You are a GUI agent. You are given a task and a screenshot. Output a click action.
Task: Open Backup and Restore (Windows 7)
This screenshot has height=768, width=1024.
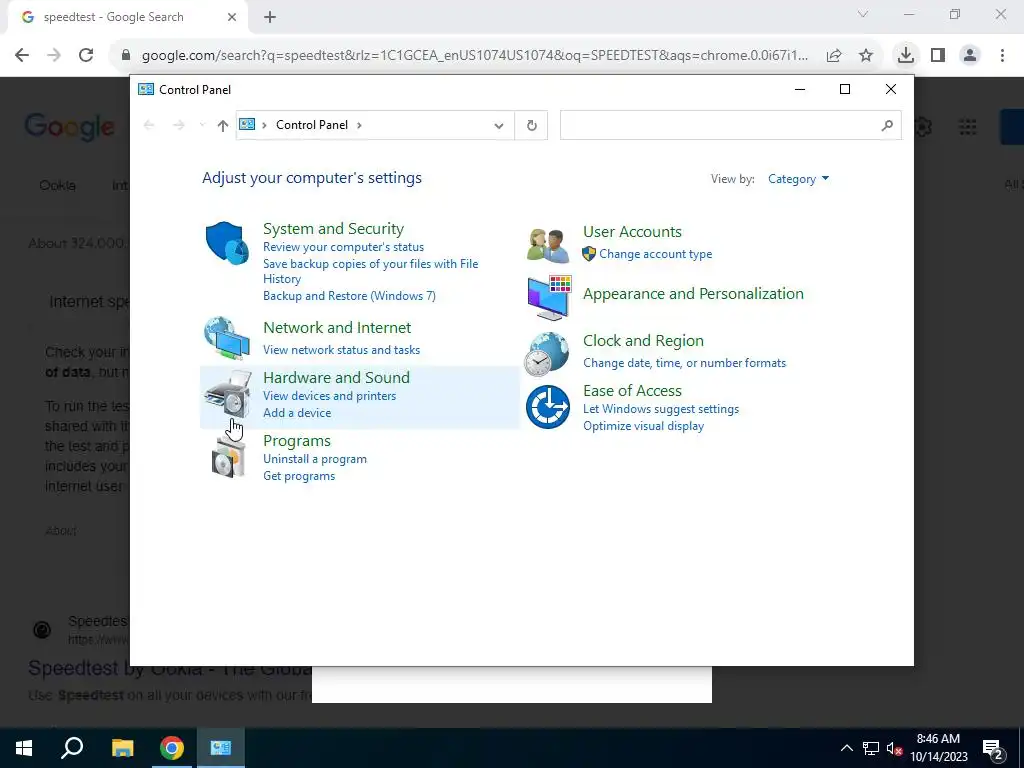pos(349,296)
